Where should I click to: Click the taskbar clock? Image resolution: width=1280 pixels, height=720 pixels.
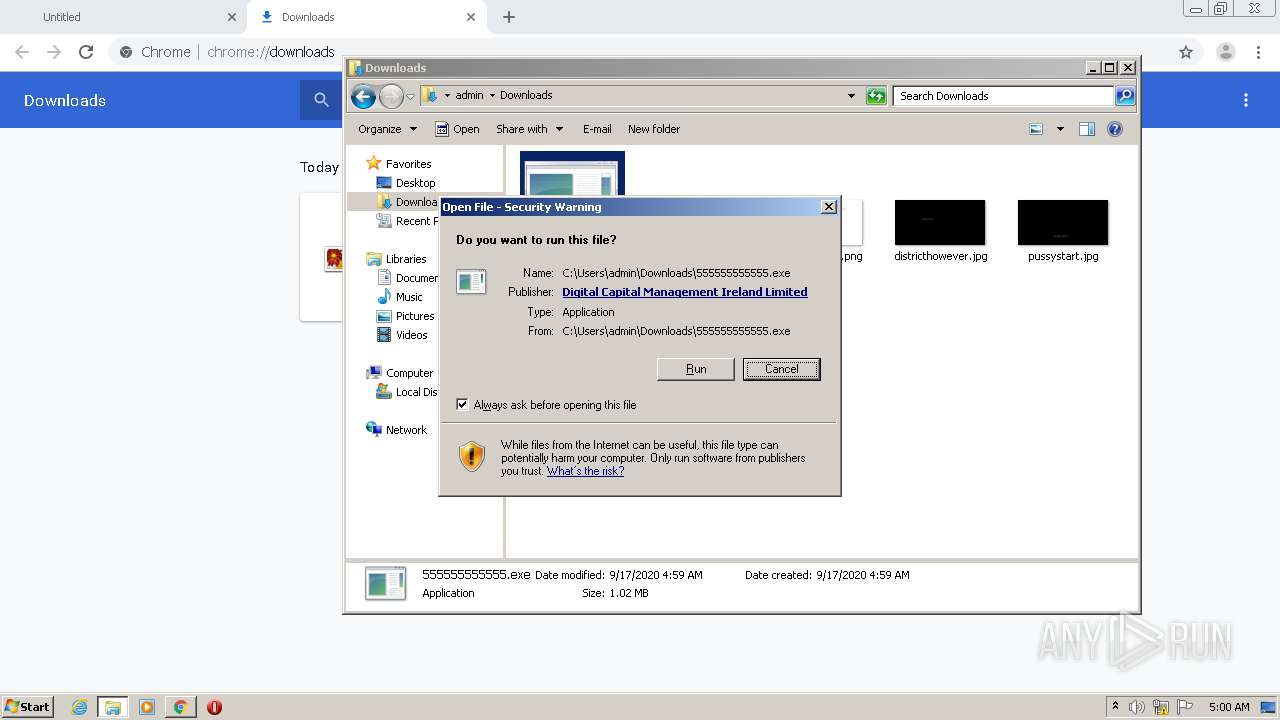1229,707
